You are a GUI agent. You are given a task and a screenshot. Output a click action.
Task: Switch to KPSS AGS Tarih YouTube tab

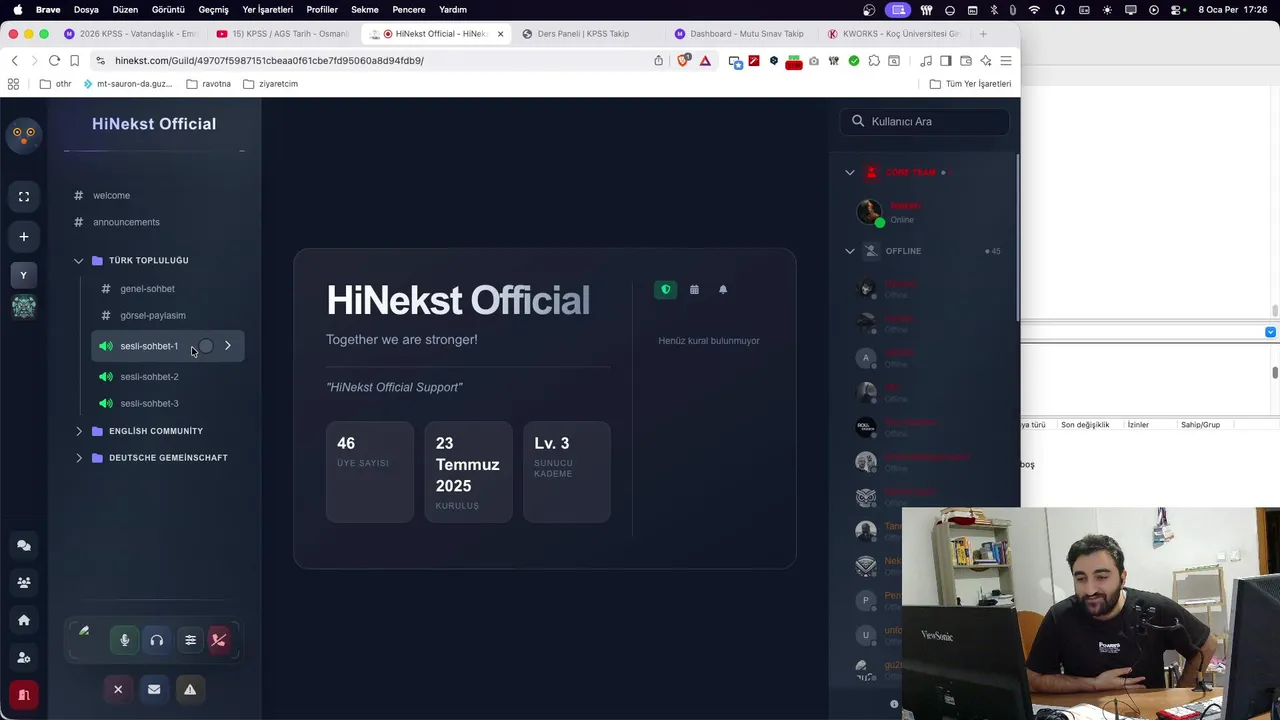tap(284, 34)
